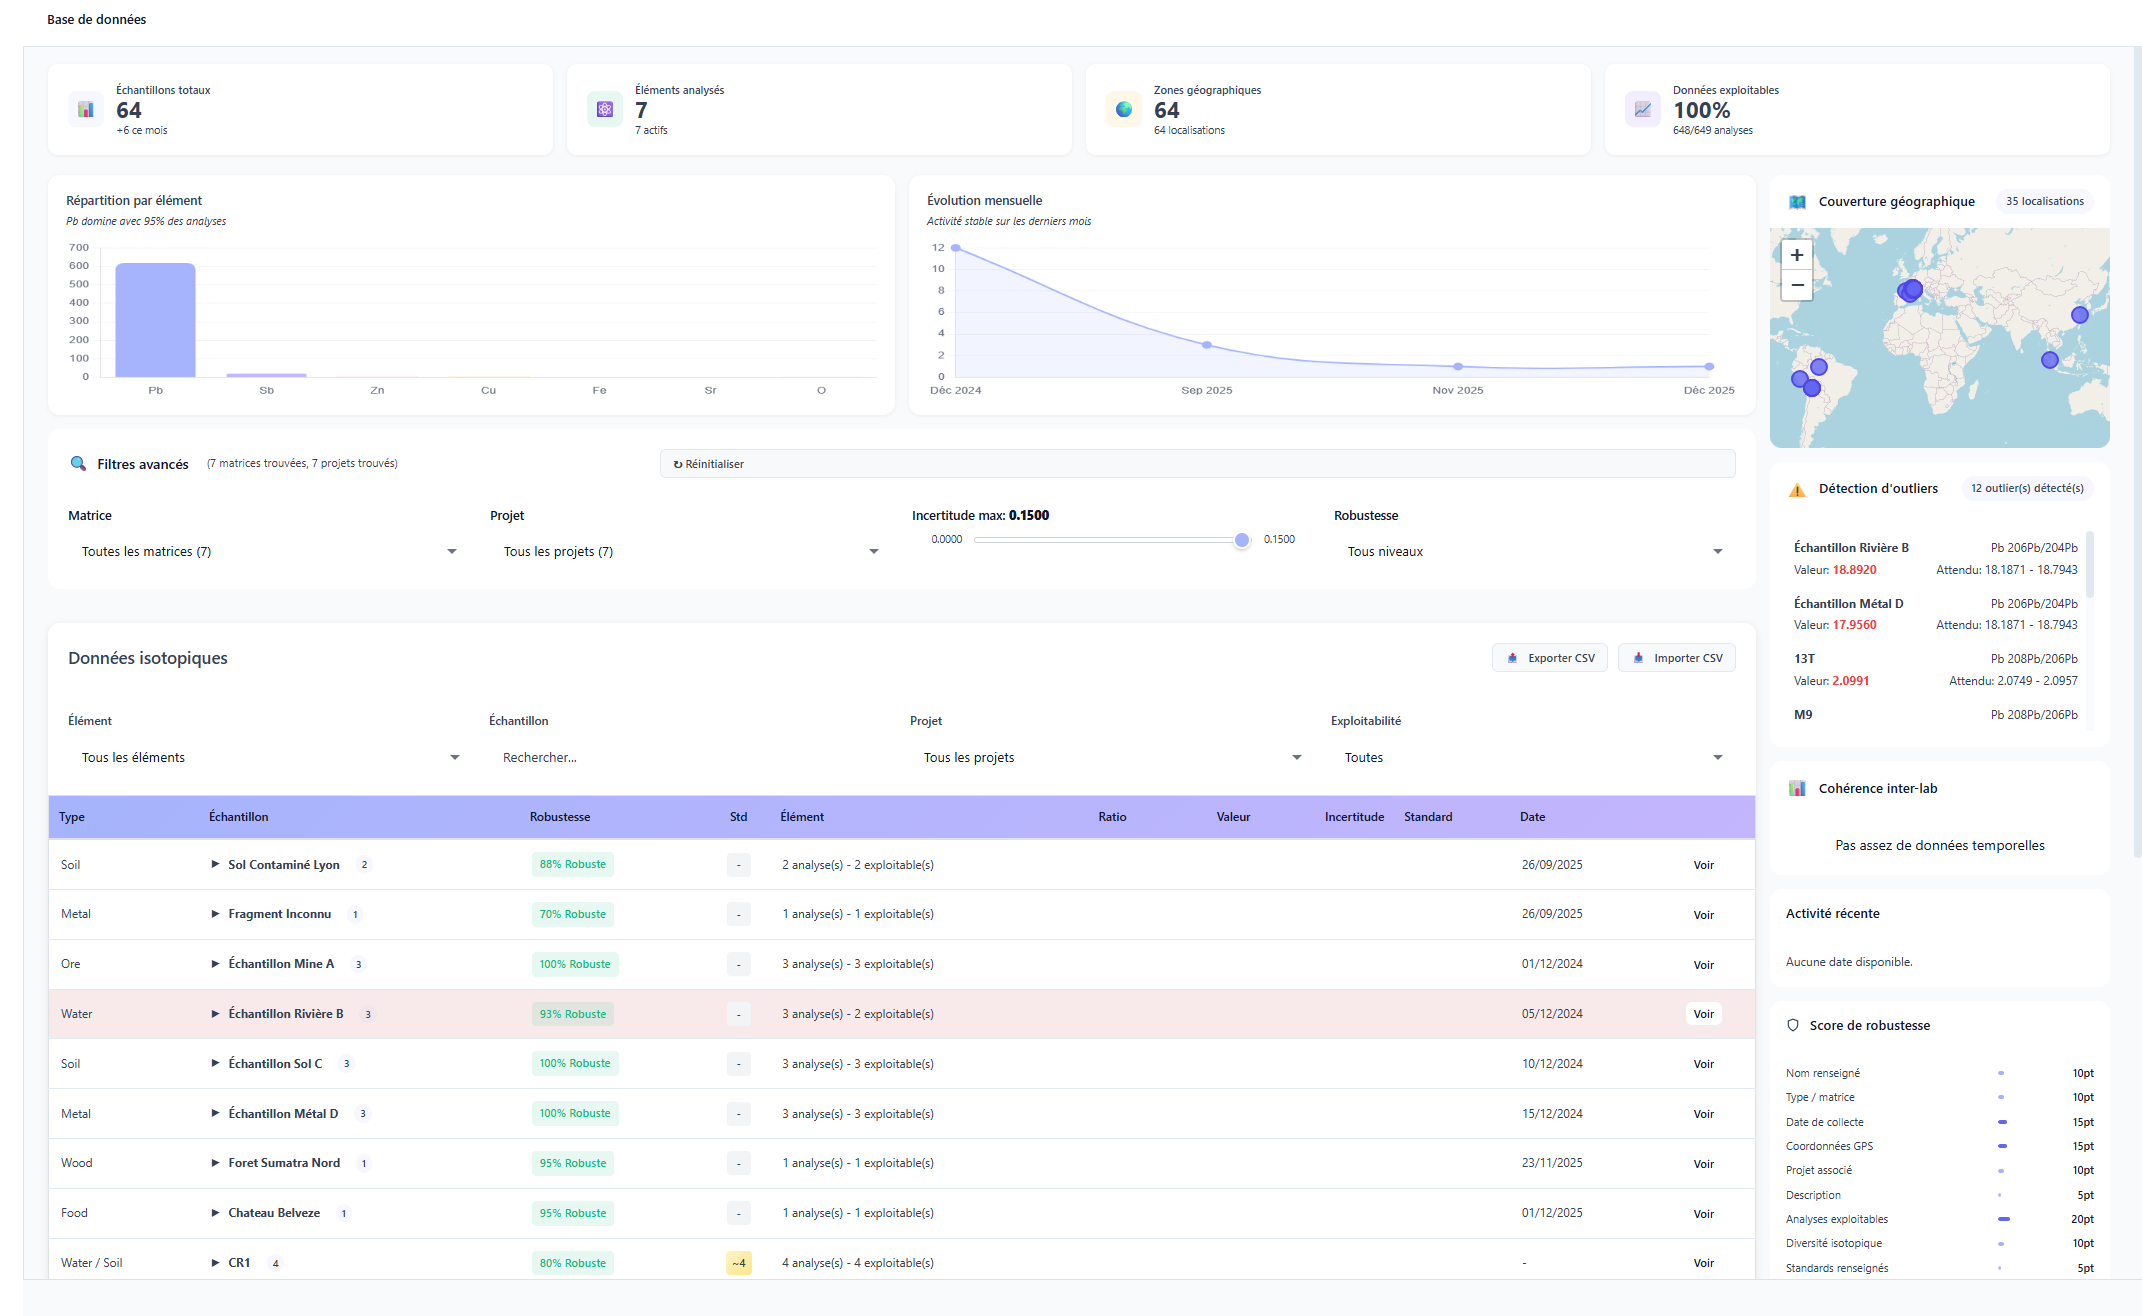The width and height of the screenshot is (2142, 1316).
Task: Click the Filtres avancés magnifier icon
Action: 78,464
